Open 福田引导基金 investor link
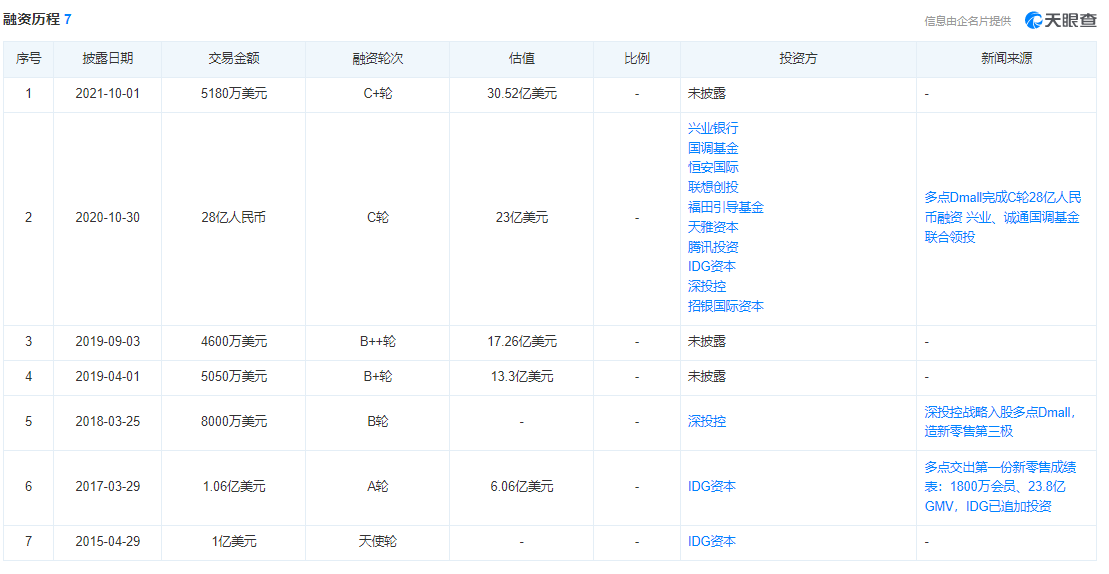The image size is (1109, 574). coord(726,207)
